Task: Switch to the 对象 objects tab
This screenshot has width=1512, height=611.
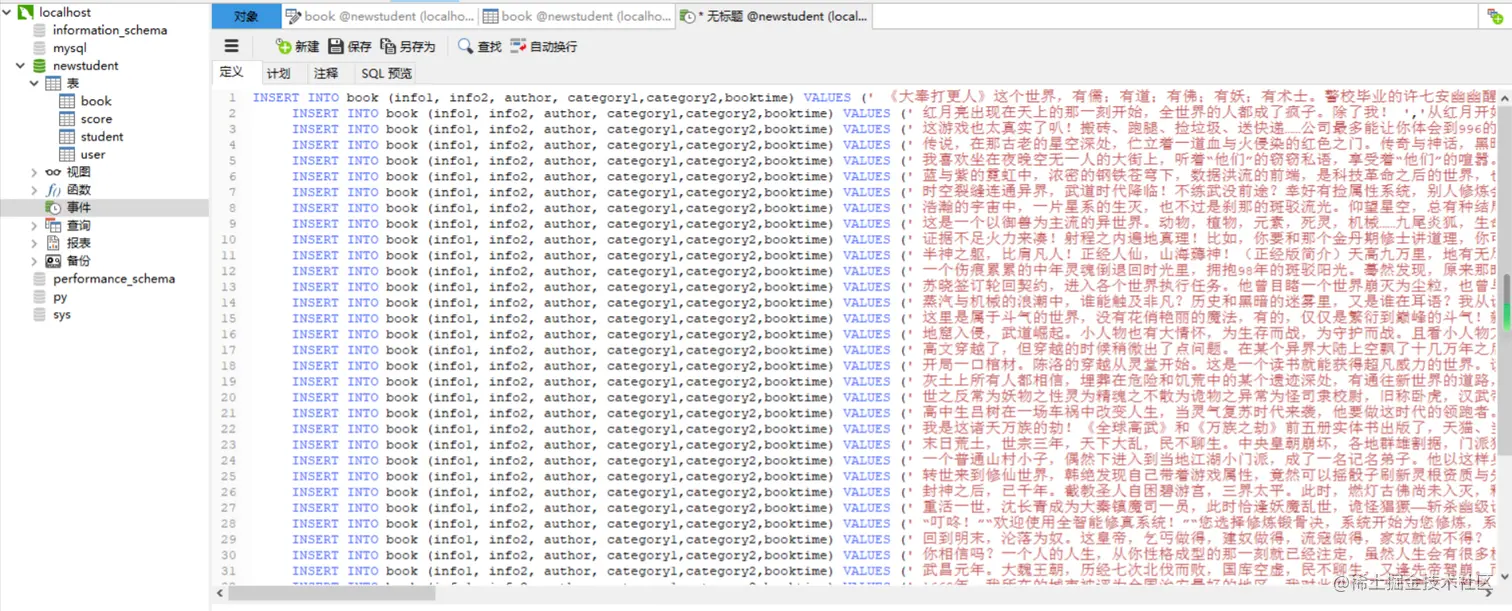Action: pyautogui.click(x=246, y=16)
